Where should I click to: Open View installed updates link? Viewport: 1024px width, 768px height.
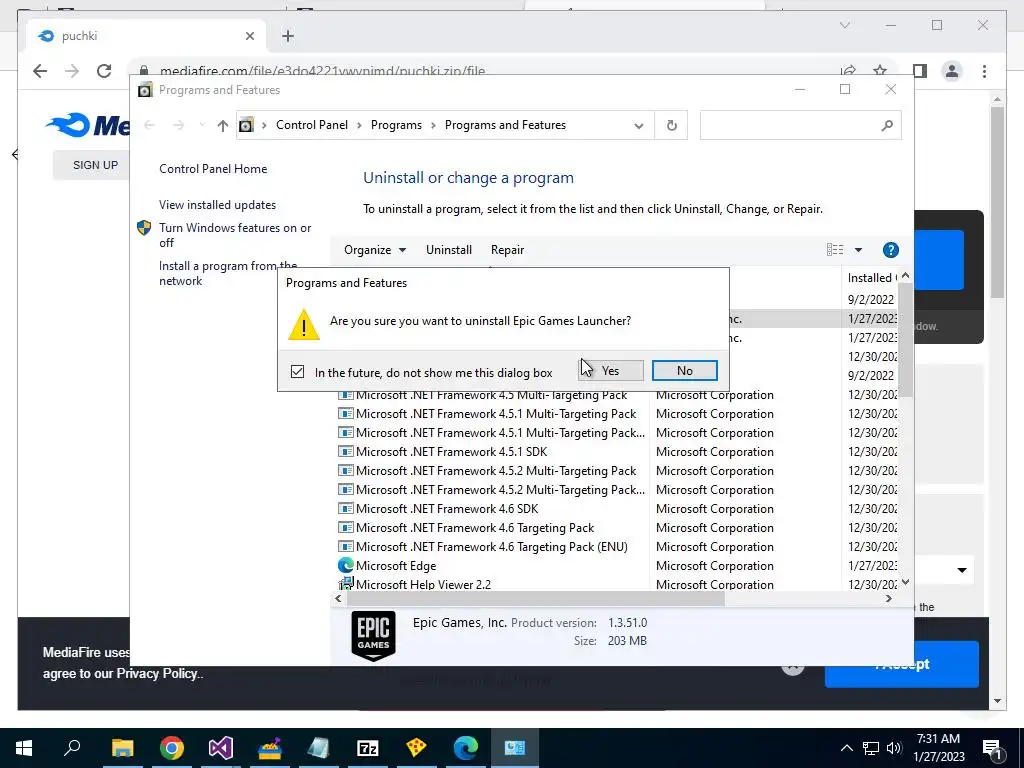(x=217, y=204)
